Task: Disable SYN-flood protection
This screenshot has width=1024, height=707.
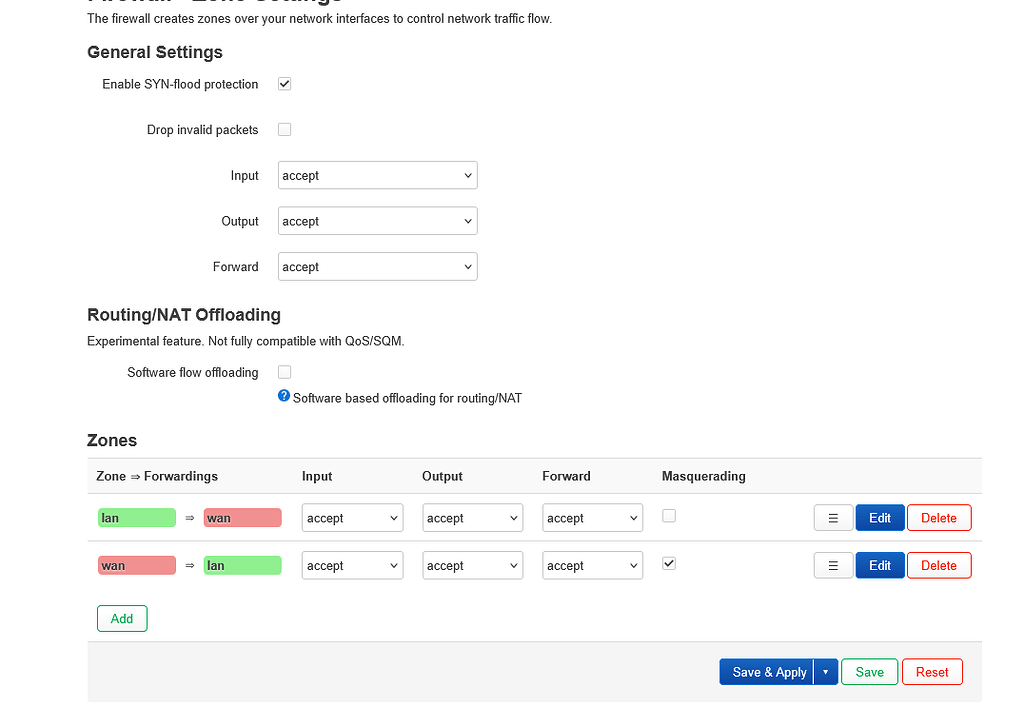Action: (284, 84)
